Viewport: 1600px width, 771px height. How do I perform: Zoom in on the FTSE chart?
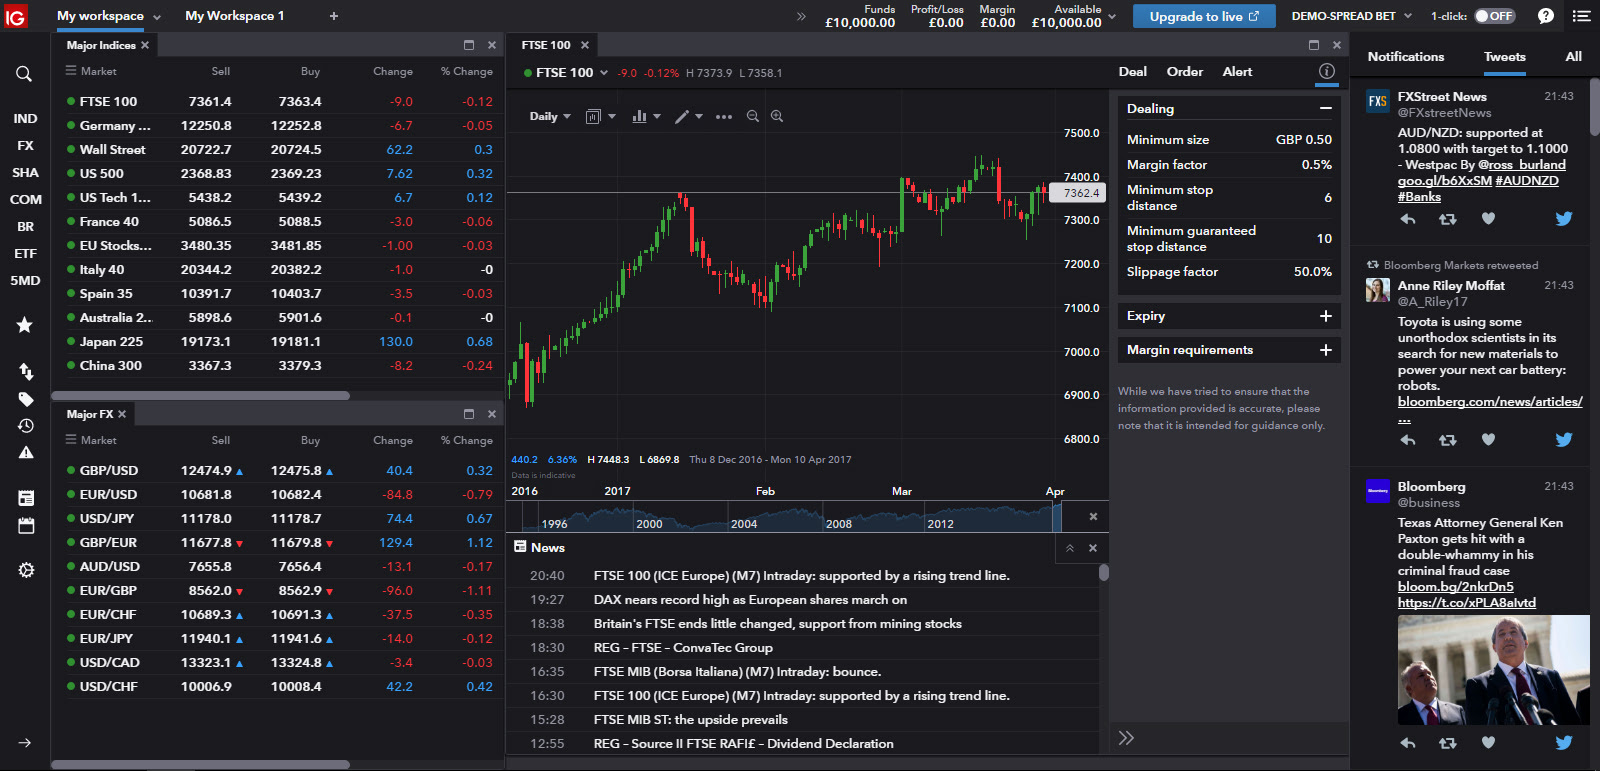click(x=777, y=116)
